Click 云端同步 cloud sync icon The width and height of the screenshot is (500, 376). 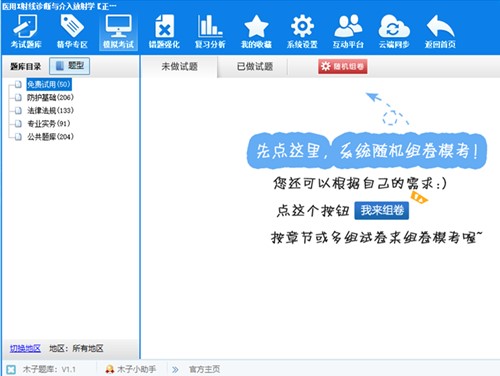pos(394,32)
